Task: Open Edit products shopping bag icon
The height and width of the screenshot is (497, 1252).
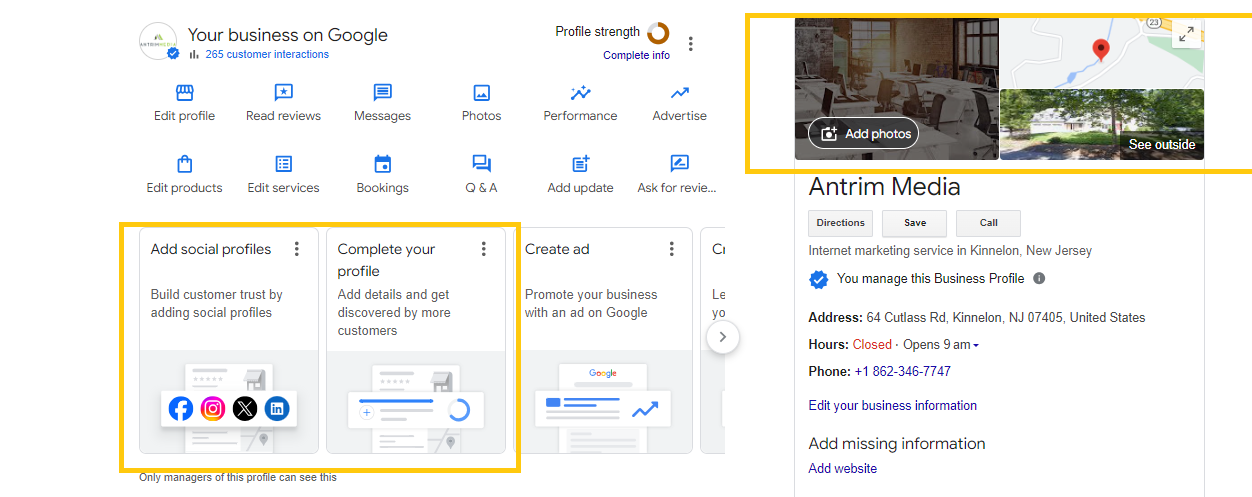Action: pyautogui.click(x=184, y=164)
